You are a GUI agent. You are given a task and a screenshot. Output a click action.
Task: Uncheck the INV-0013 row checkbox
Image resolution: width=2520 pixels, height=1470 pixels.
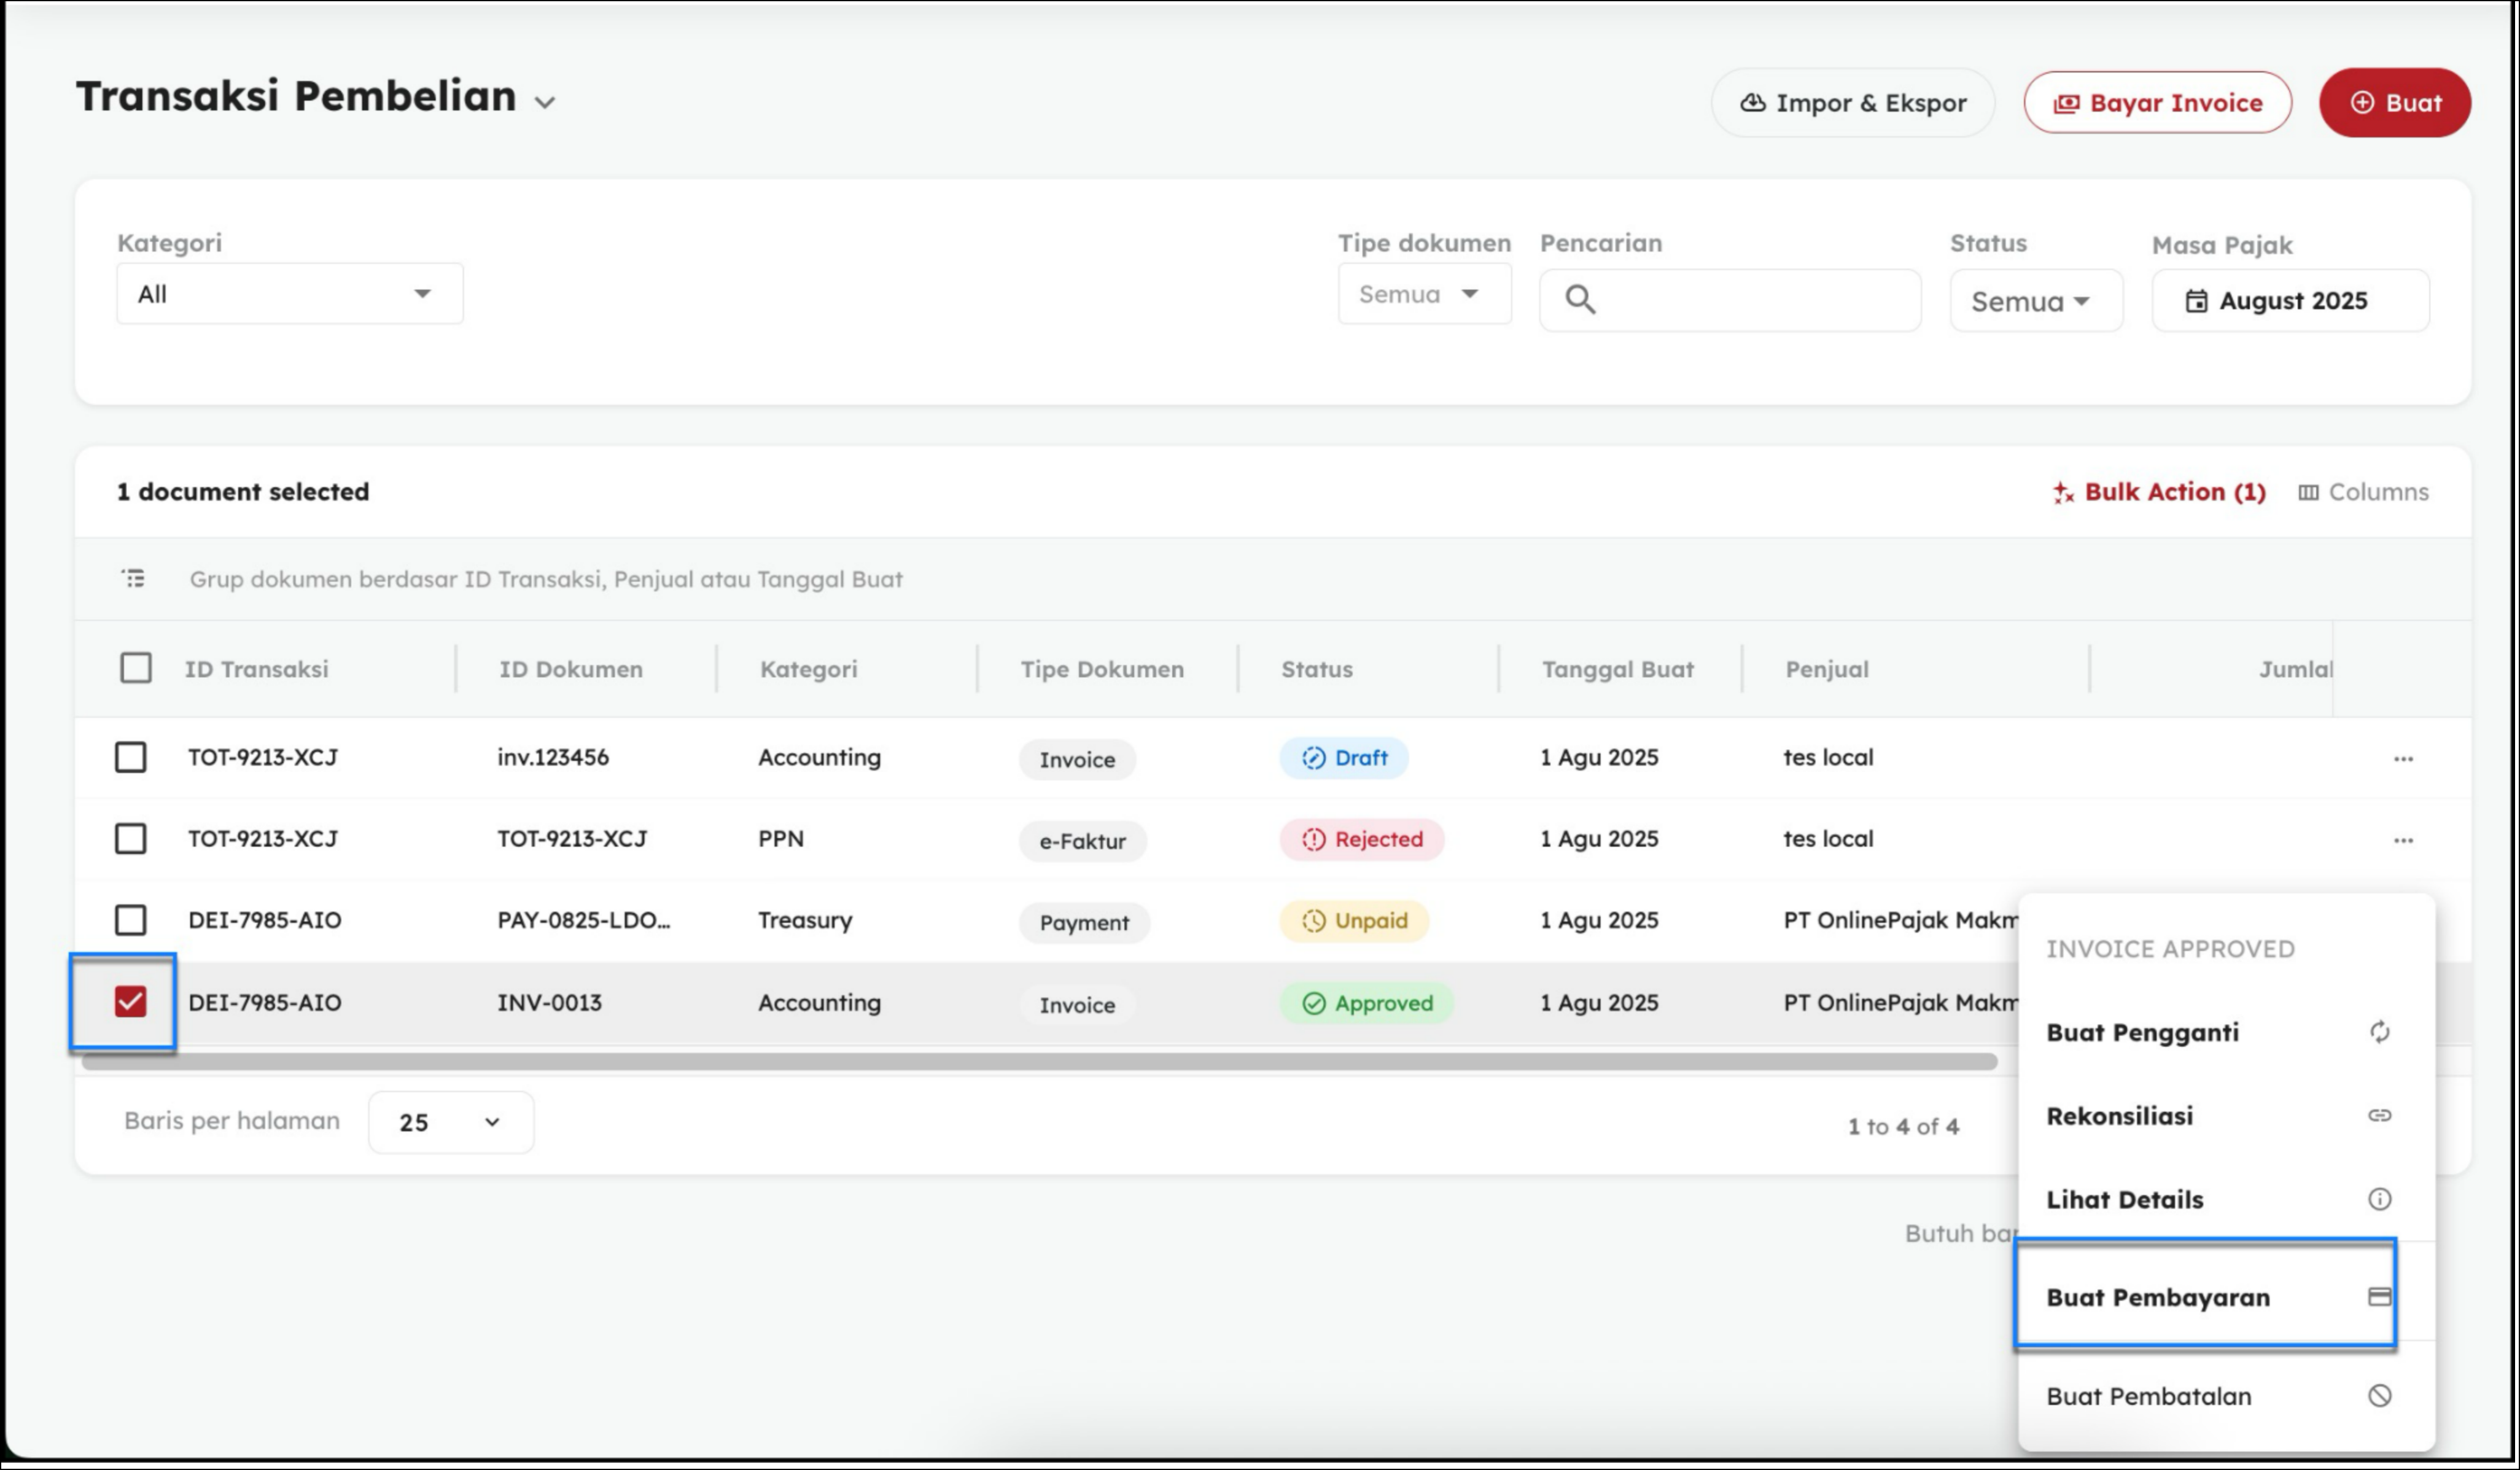(131, 1001)
